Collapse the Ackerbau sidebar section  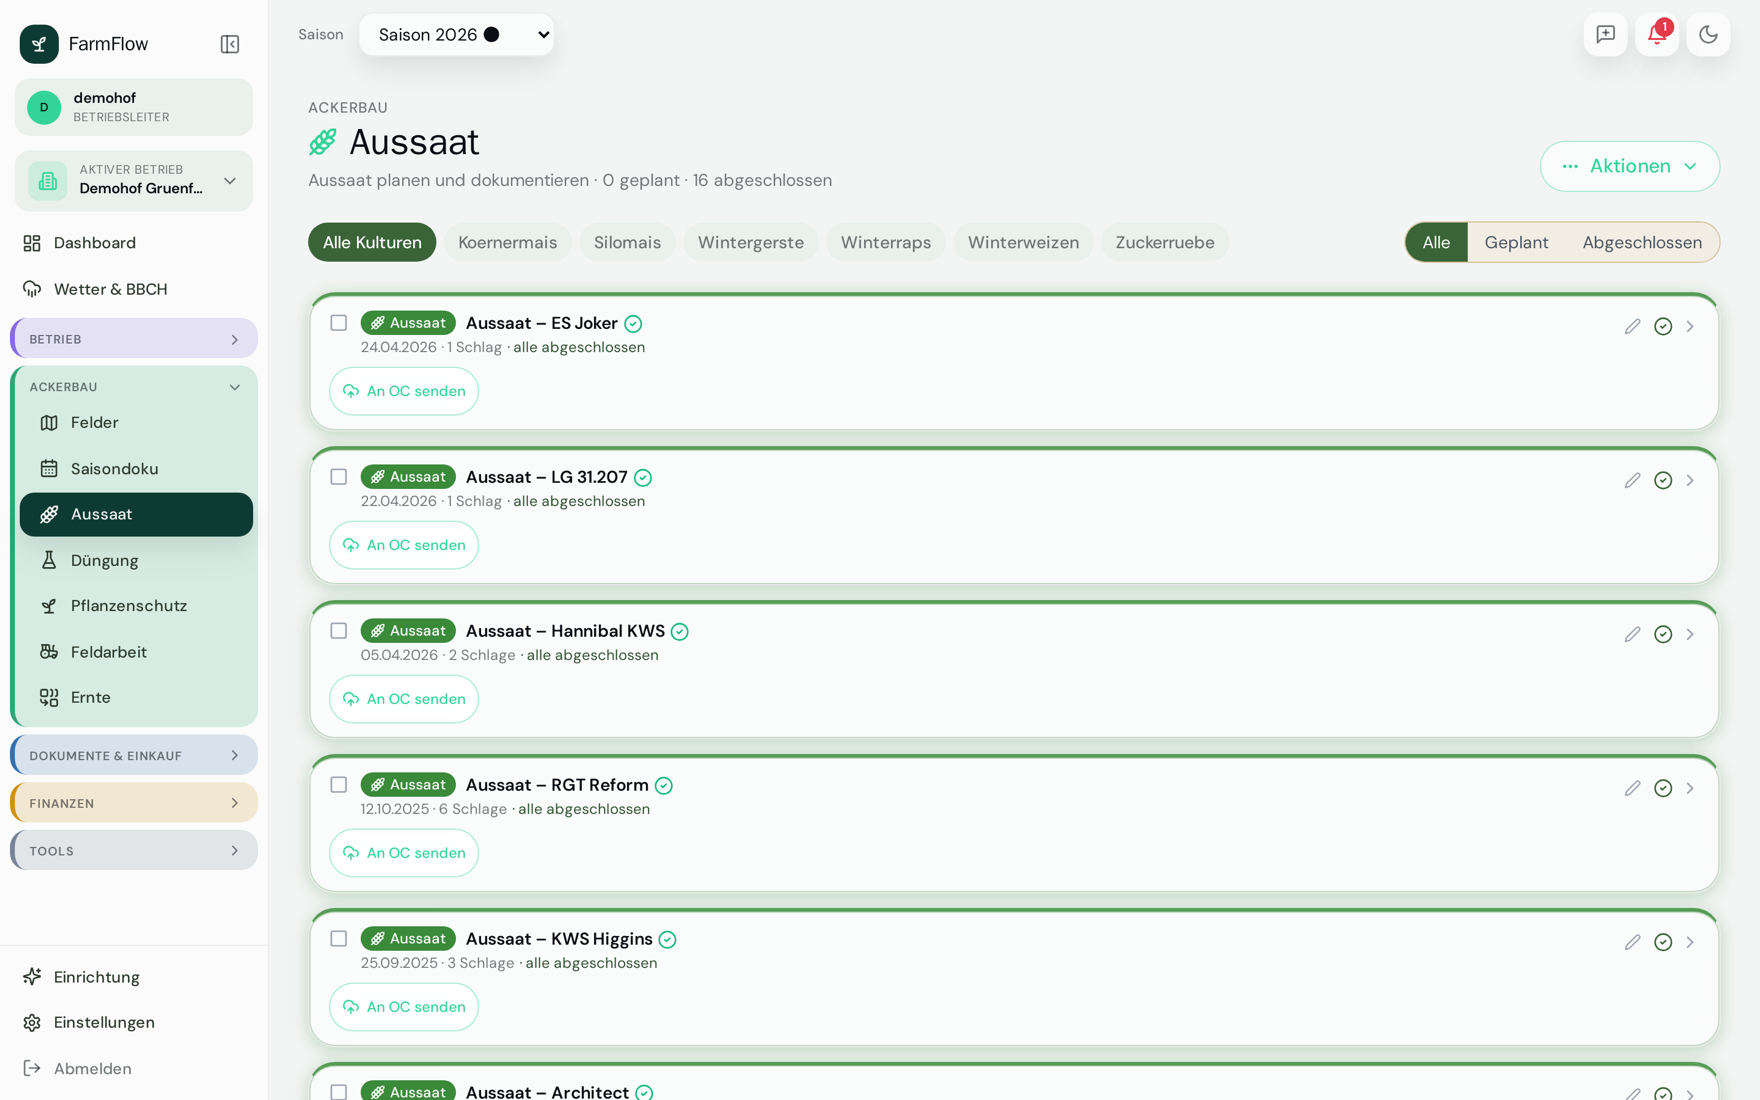(x=134, y=387)
